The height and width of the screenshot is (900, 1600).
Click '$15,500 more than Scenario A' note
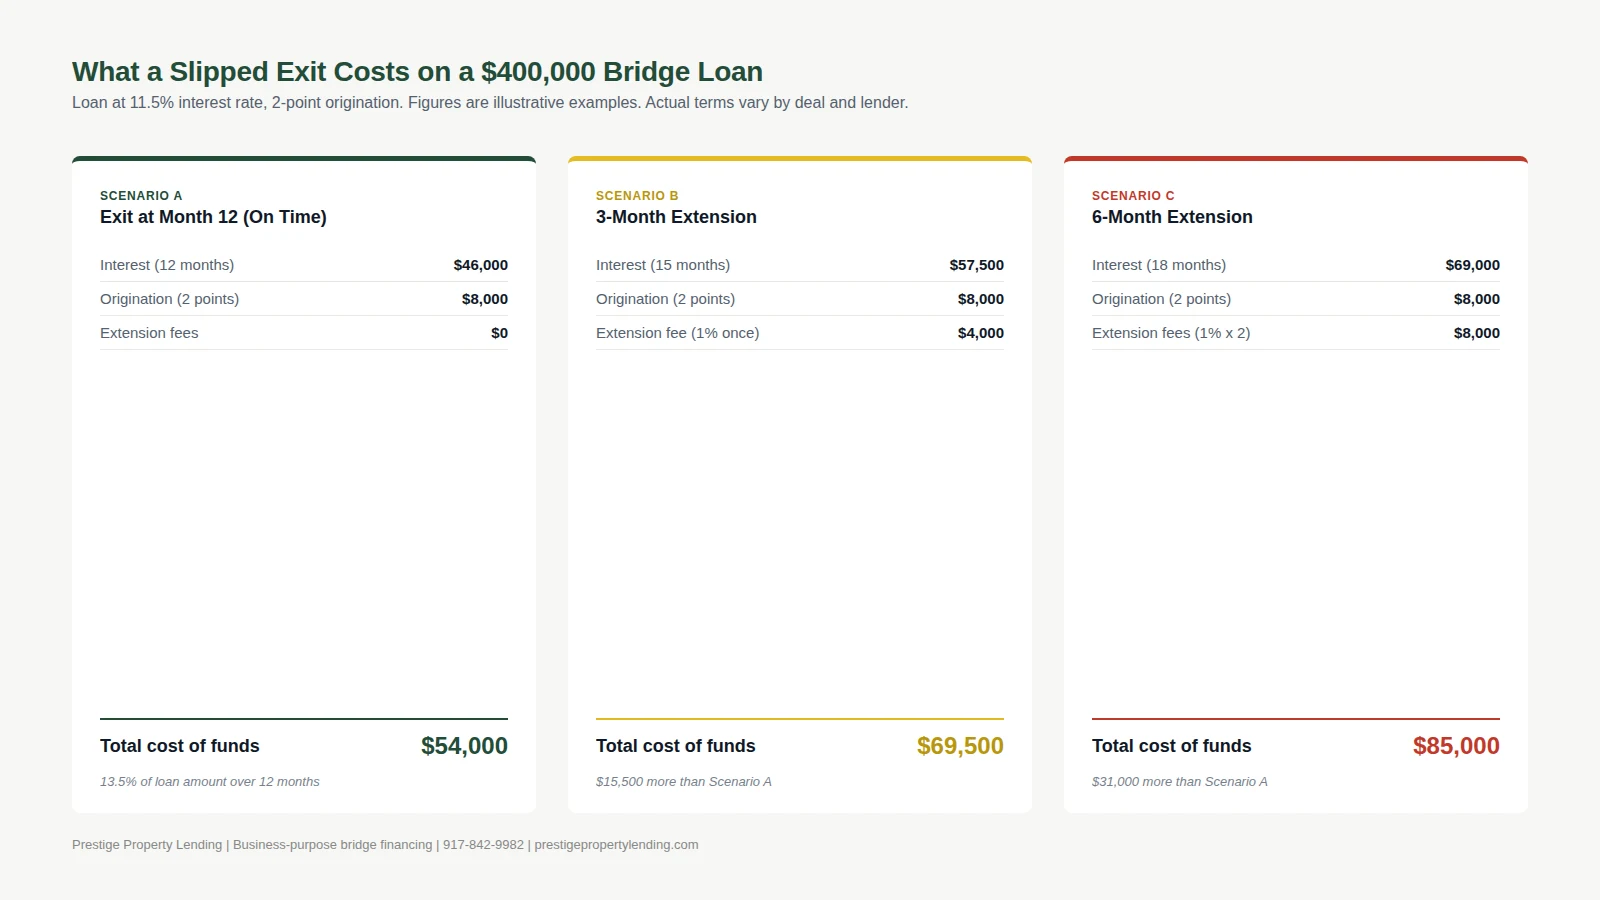684,782
